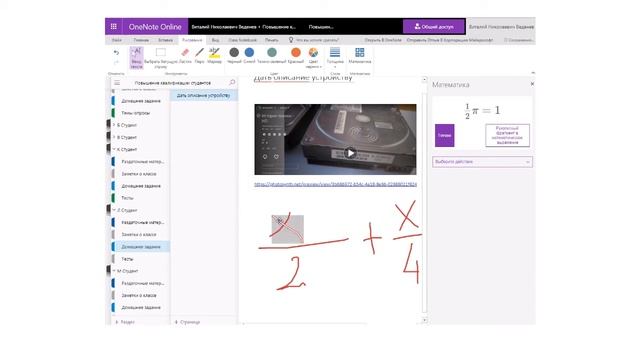Click the feedback to Microsoft link
Image resolution: width=640 pixels, height=360 pixels.
(x=450, y=40)
